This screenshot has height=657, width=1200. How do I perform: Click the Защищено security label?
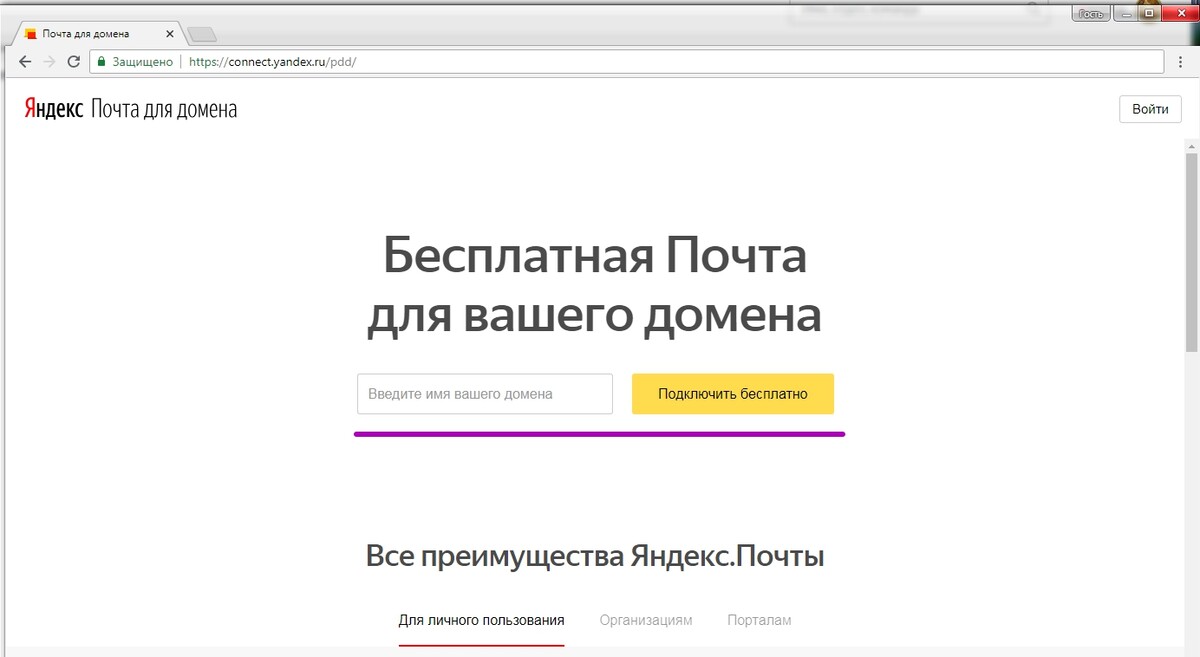[x=142, y=62]
